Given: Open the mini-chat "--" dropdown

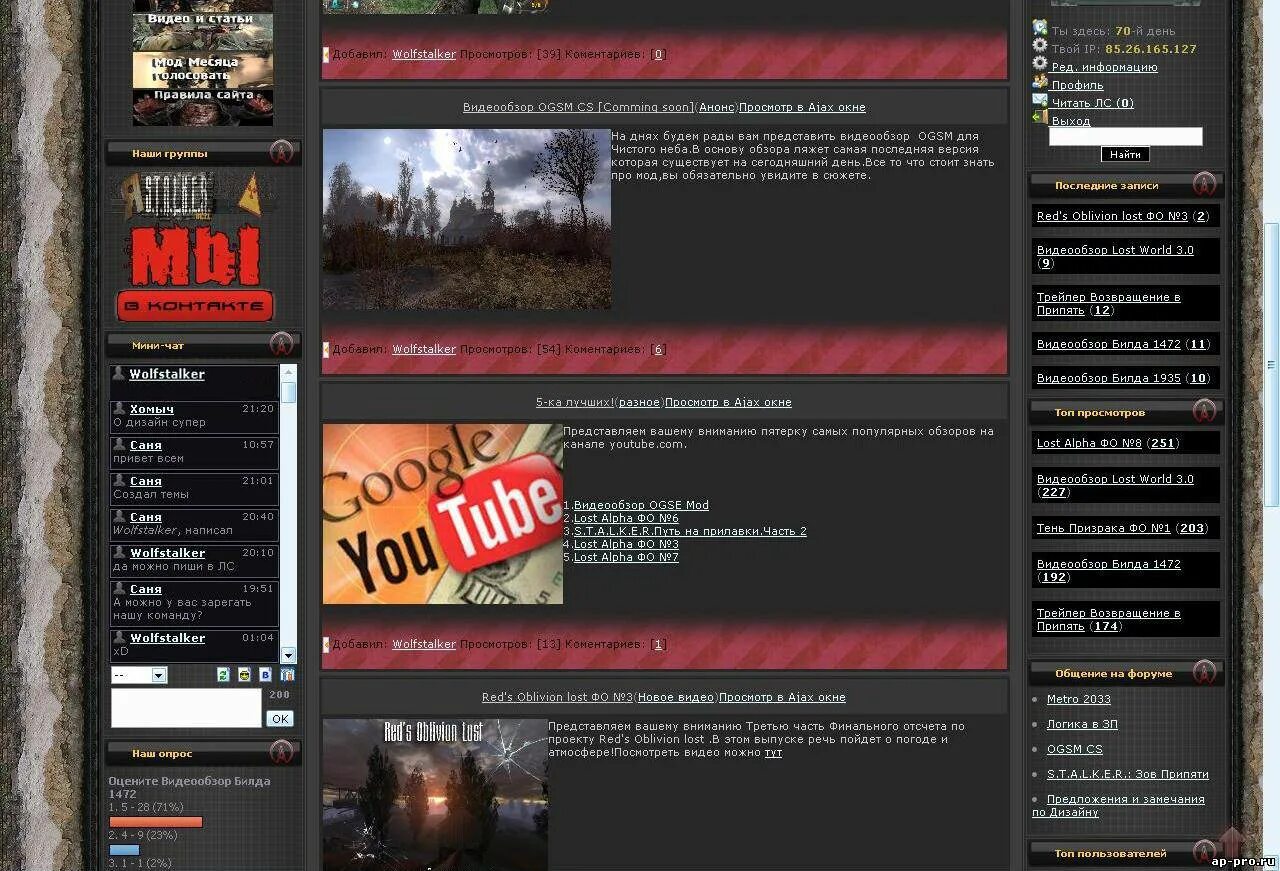Looking at the screenshot, I should pyautogui.click(x=139, y=675).
